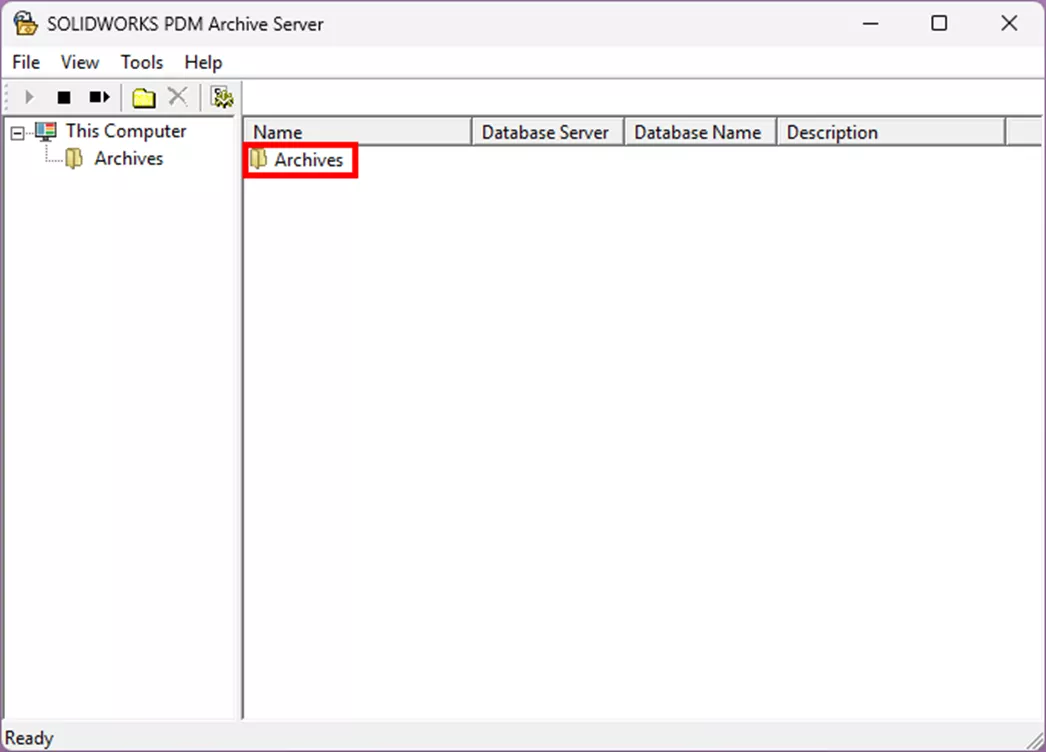The image size is (1046, 752).
Task: Click the Description column header
Action: [891, 132]
